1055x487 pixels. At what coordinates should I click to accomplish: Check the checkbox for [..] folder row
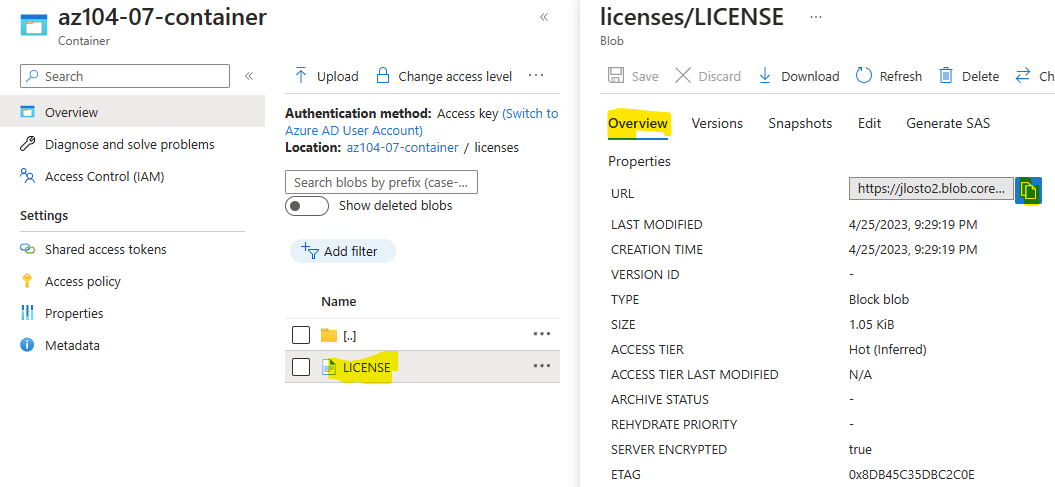(301, 335)
